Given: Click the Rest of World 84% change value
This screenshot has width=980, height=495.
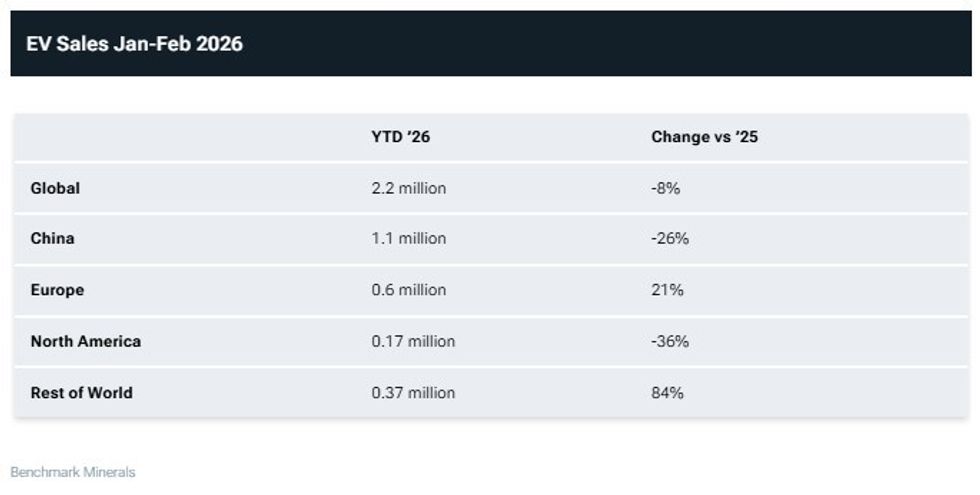Looking at the screenshot, I should coord(667,393).
